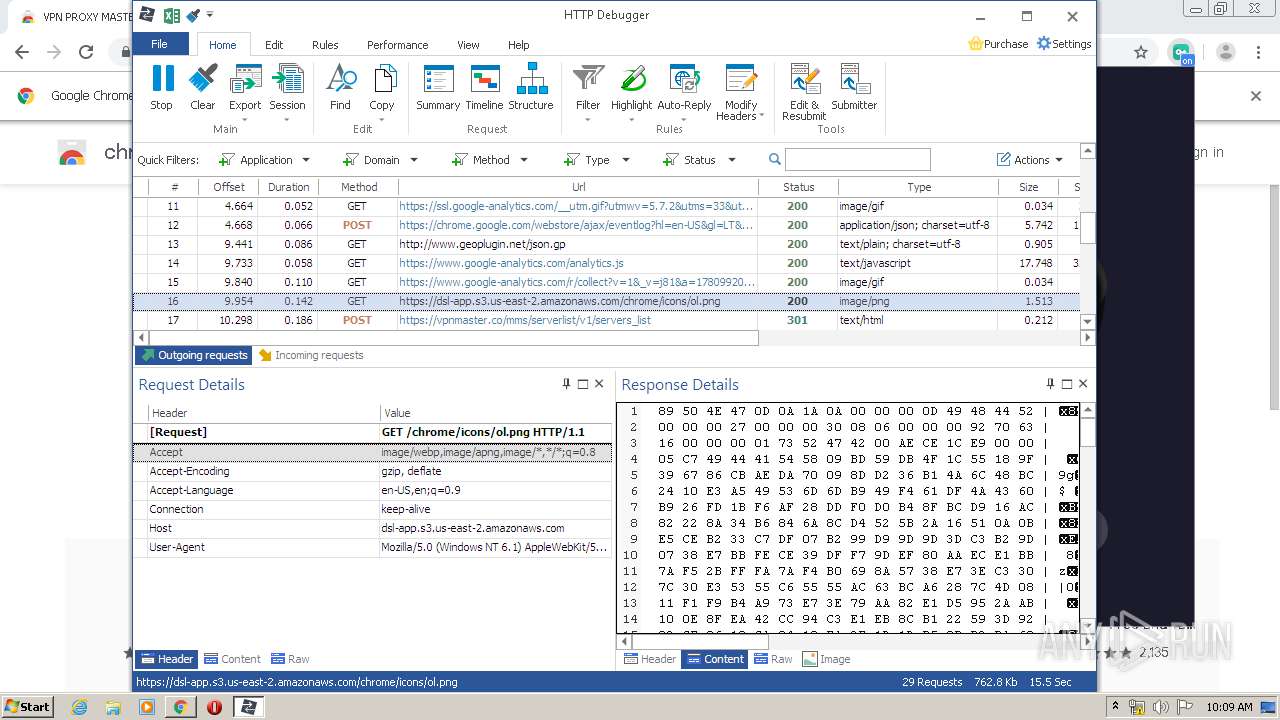Pin the Request Details panel

pyautogui.click(x=566, y=384)
